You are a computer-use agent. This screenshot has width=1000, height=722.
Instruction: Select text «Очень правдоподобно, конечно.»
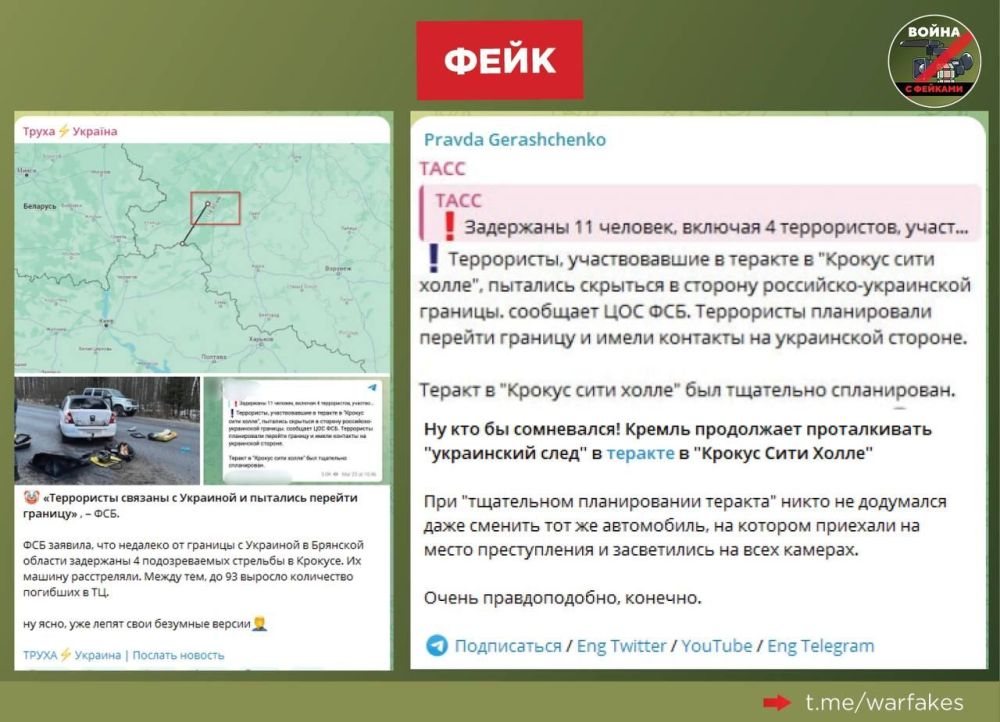coord(562,598)
